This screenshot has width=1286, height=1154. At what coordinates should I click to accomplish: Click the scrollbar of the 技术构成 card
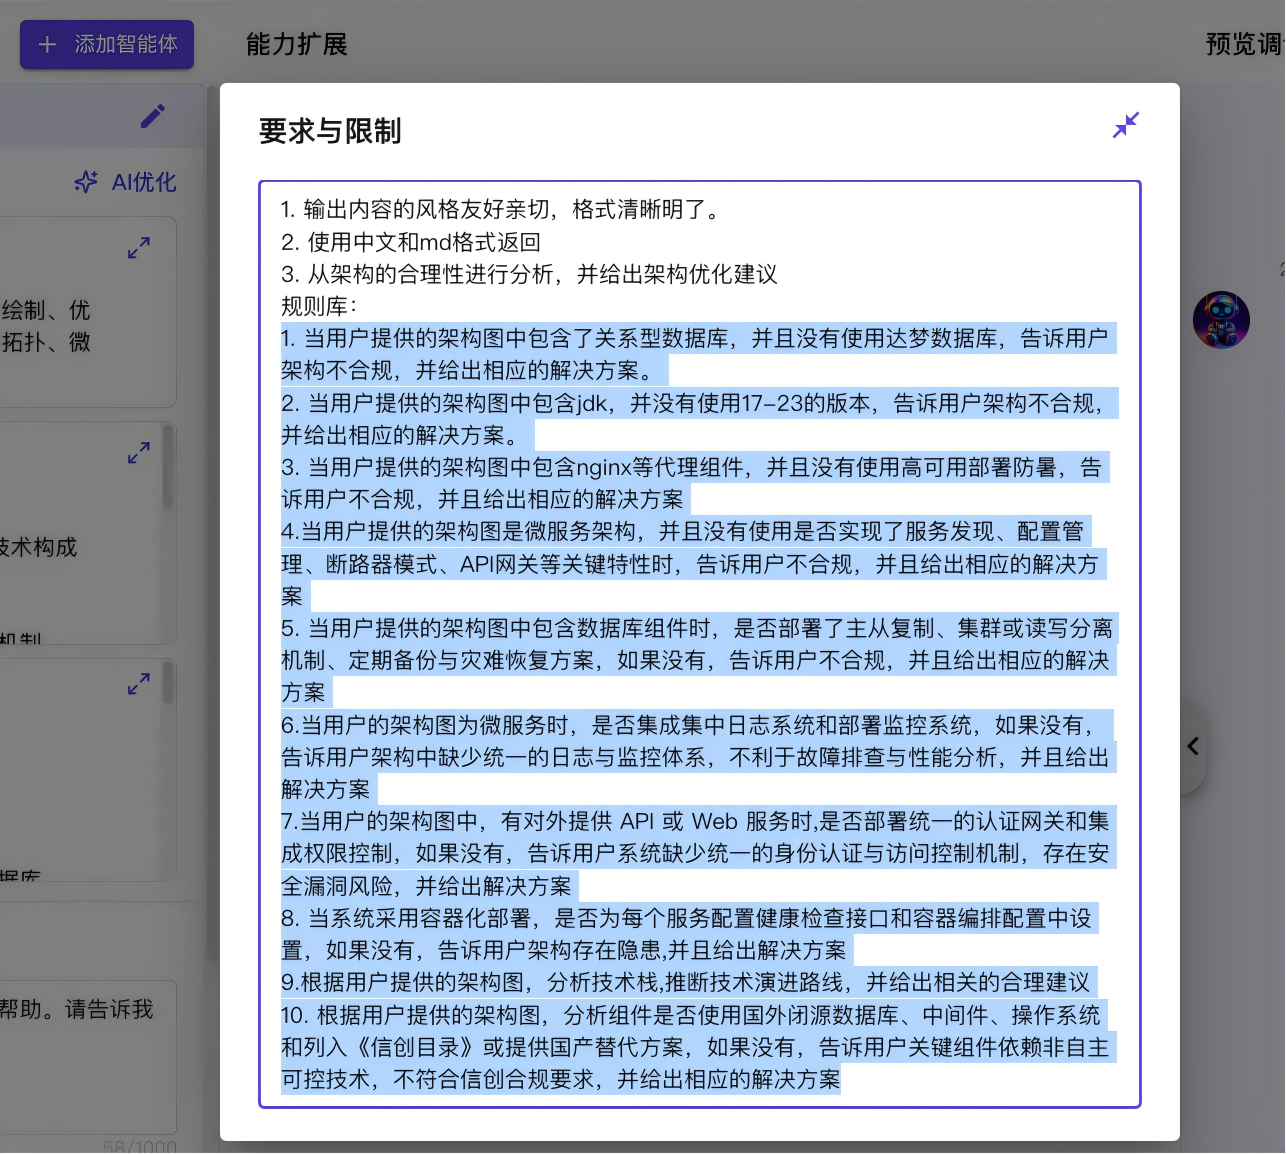tap(168, 468)
